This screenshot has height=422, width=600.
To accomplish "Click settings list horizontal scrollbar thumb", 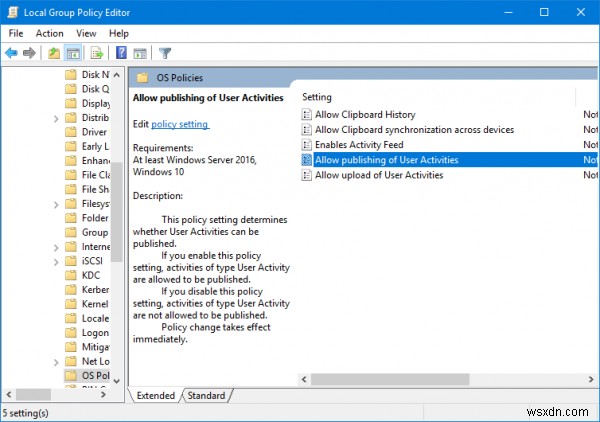I will tap(390, 379).
